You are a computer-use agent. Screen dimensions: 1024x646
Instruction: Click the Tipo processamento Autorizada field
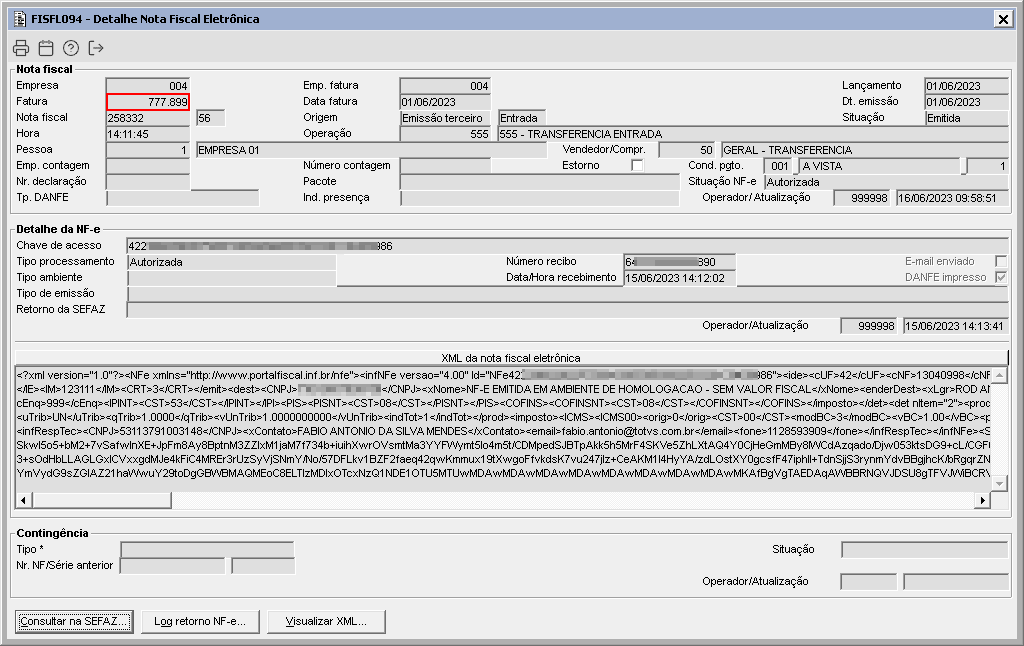[232, 262]
